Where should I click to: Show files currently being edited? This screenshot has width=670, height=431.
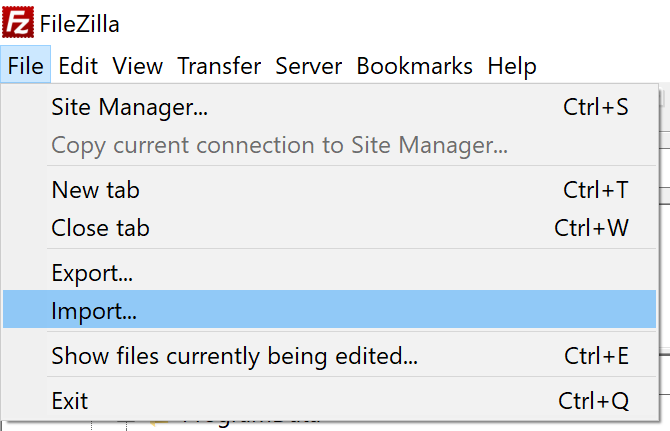point(329,355)
